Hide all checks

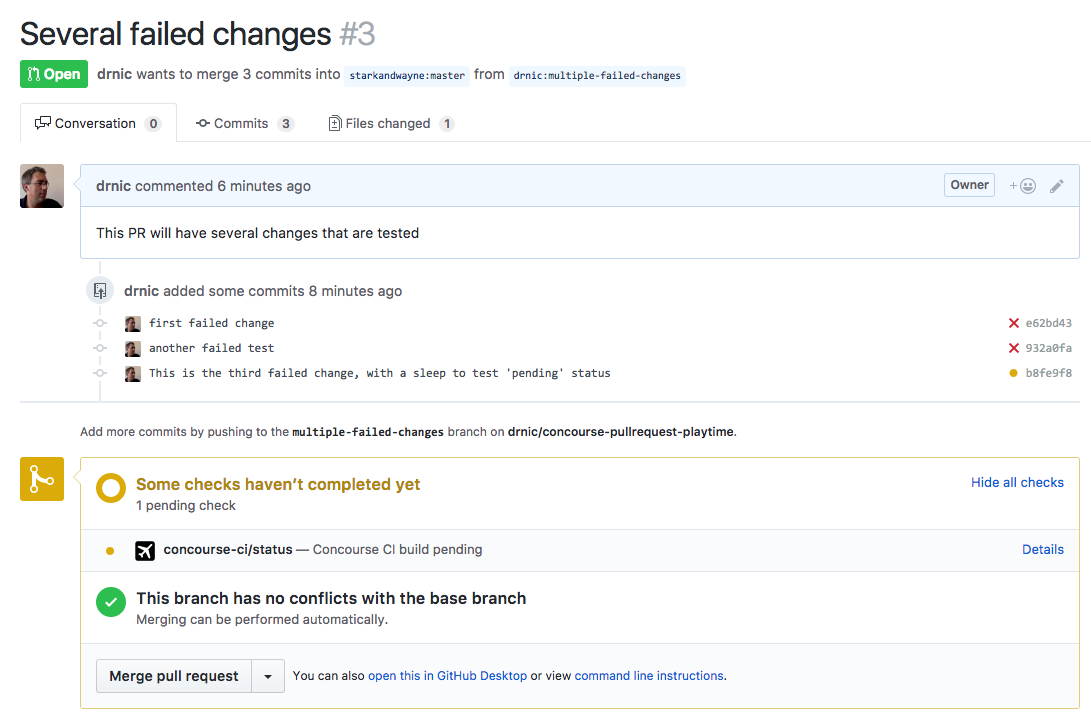point(1017,482)
